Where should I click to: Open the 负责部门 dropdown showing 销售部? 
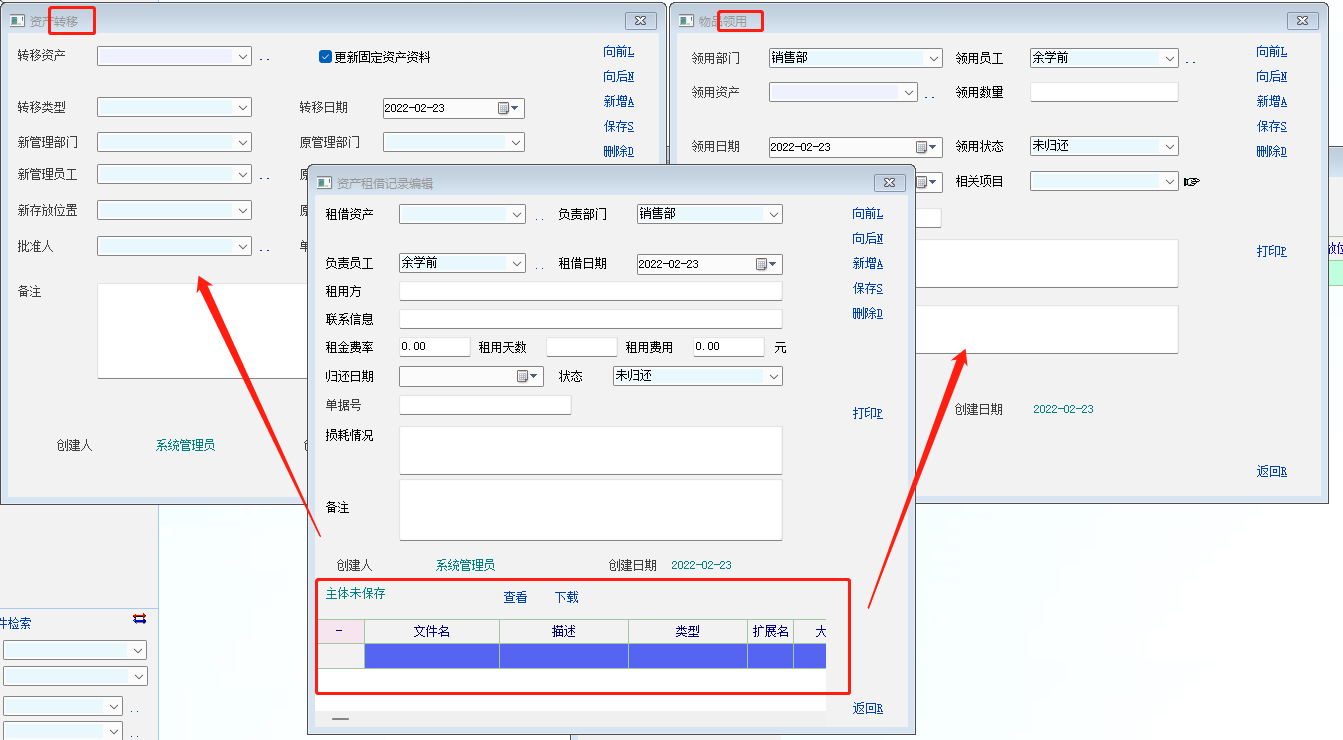pyautogui.click(x=773, y=214)
